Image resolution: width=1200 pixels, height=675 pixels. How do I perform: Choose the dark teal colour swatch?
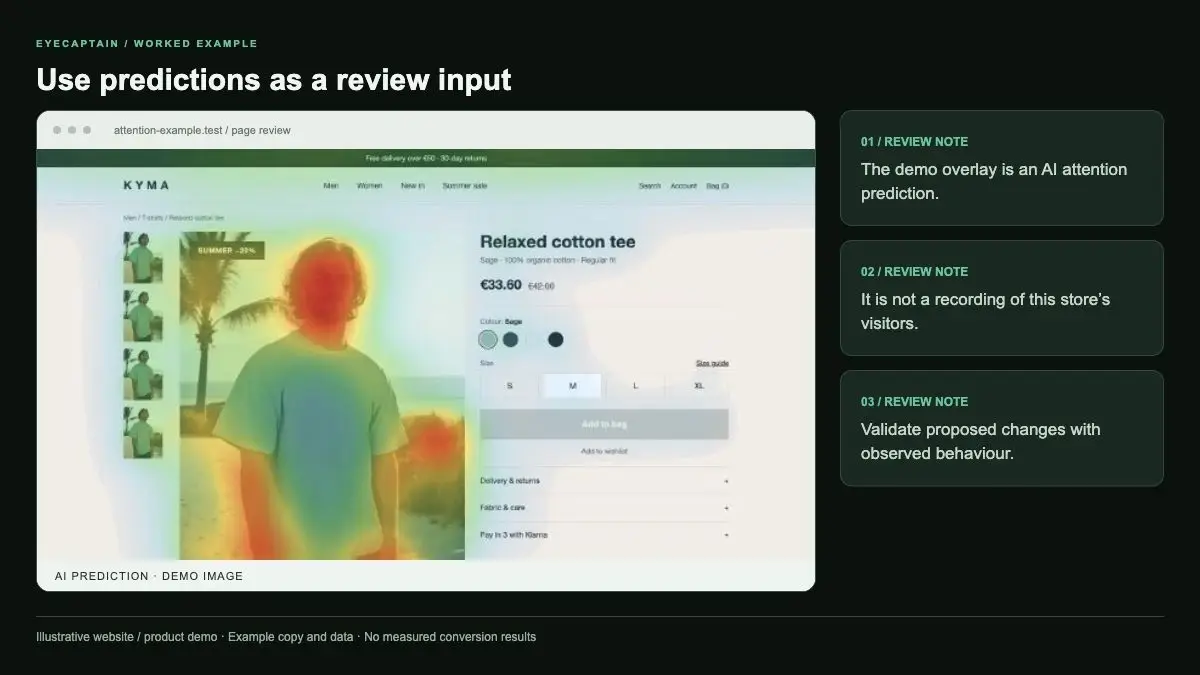point(511,339)
